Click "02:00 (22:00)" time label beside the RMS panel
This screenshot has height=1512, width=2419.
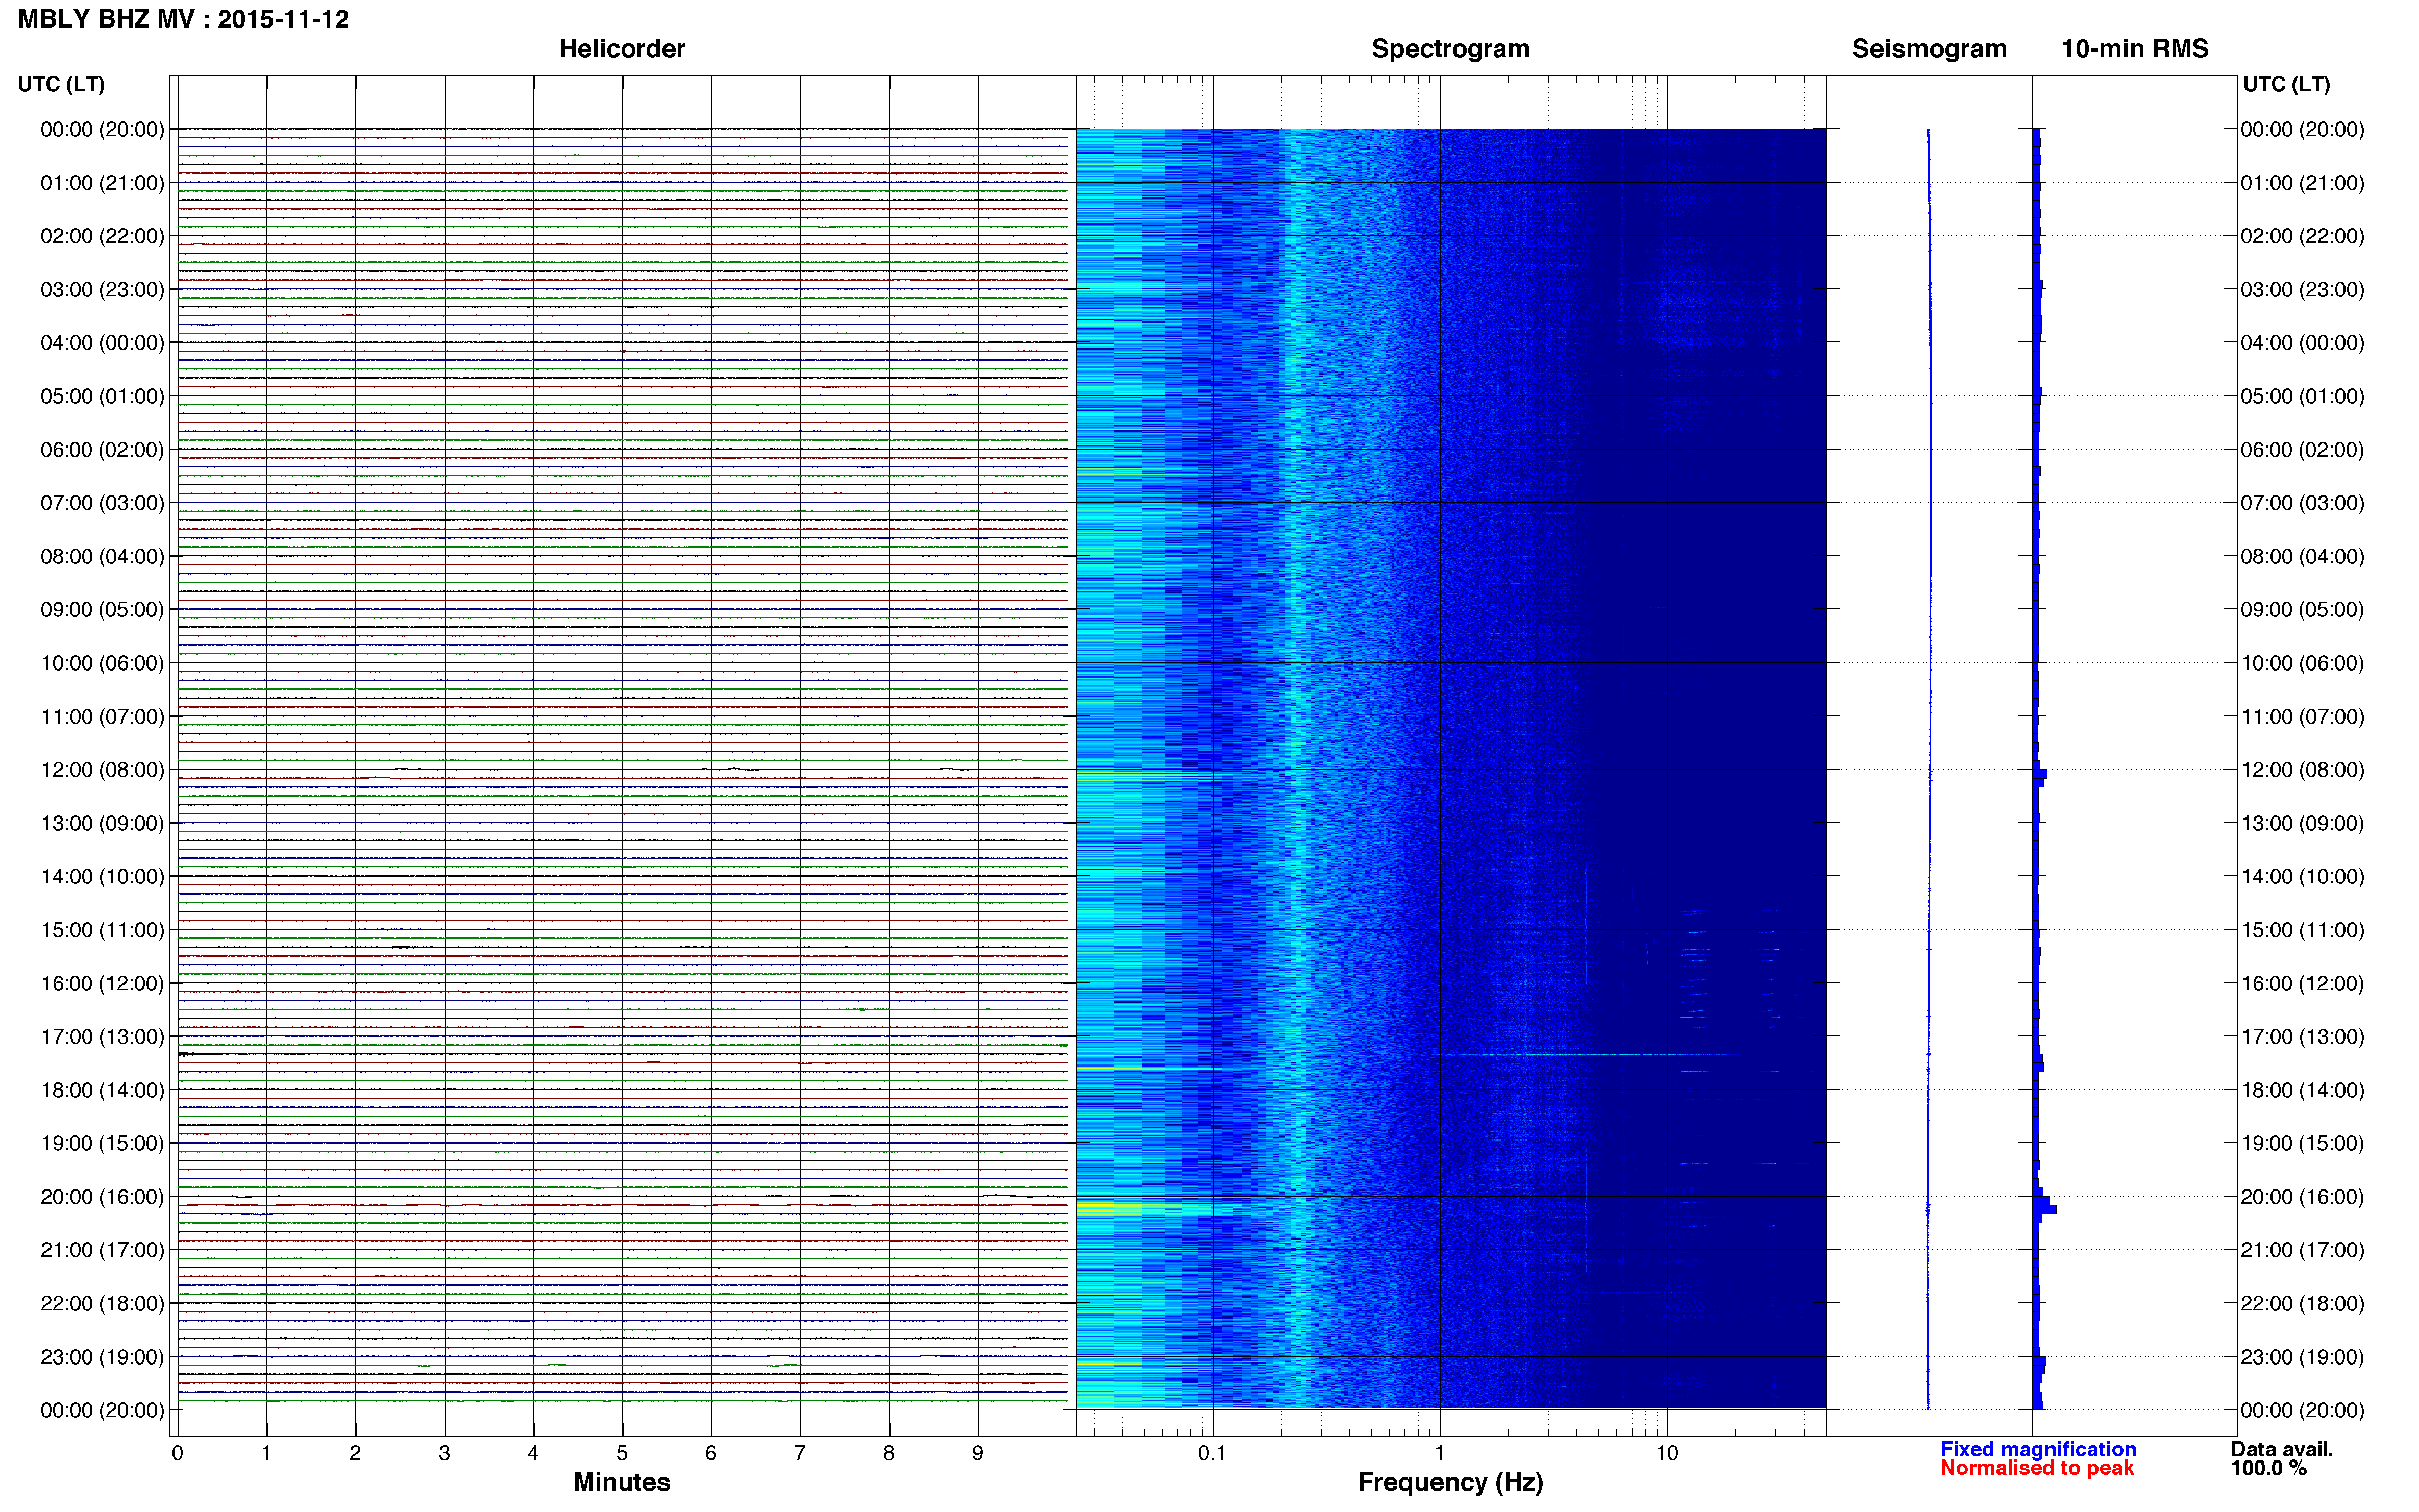2303,236
